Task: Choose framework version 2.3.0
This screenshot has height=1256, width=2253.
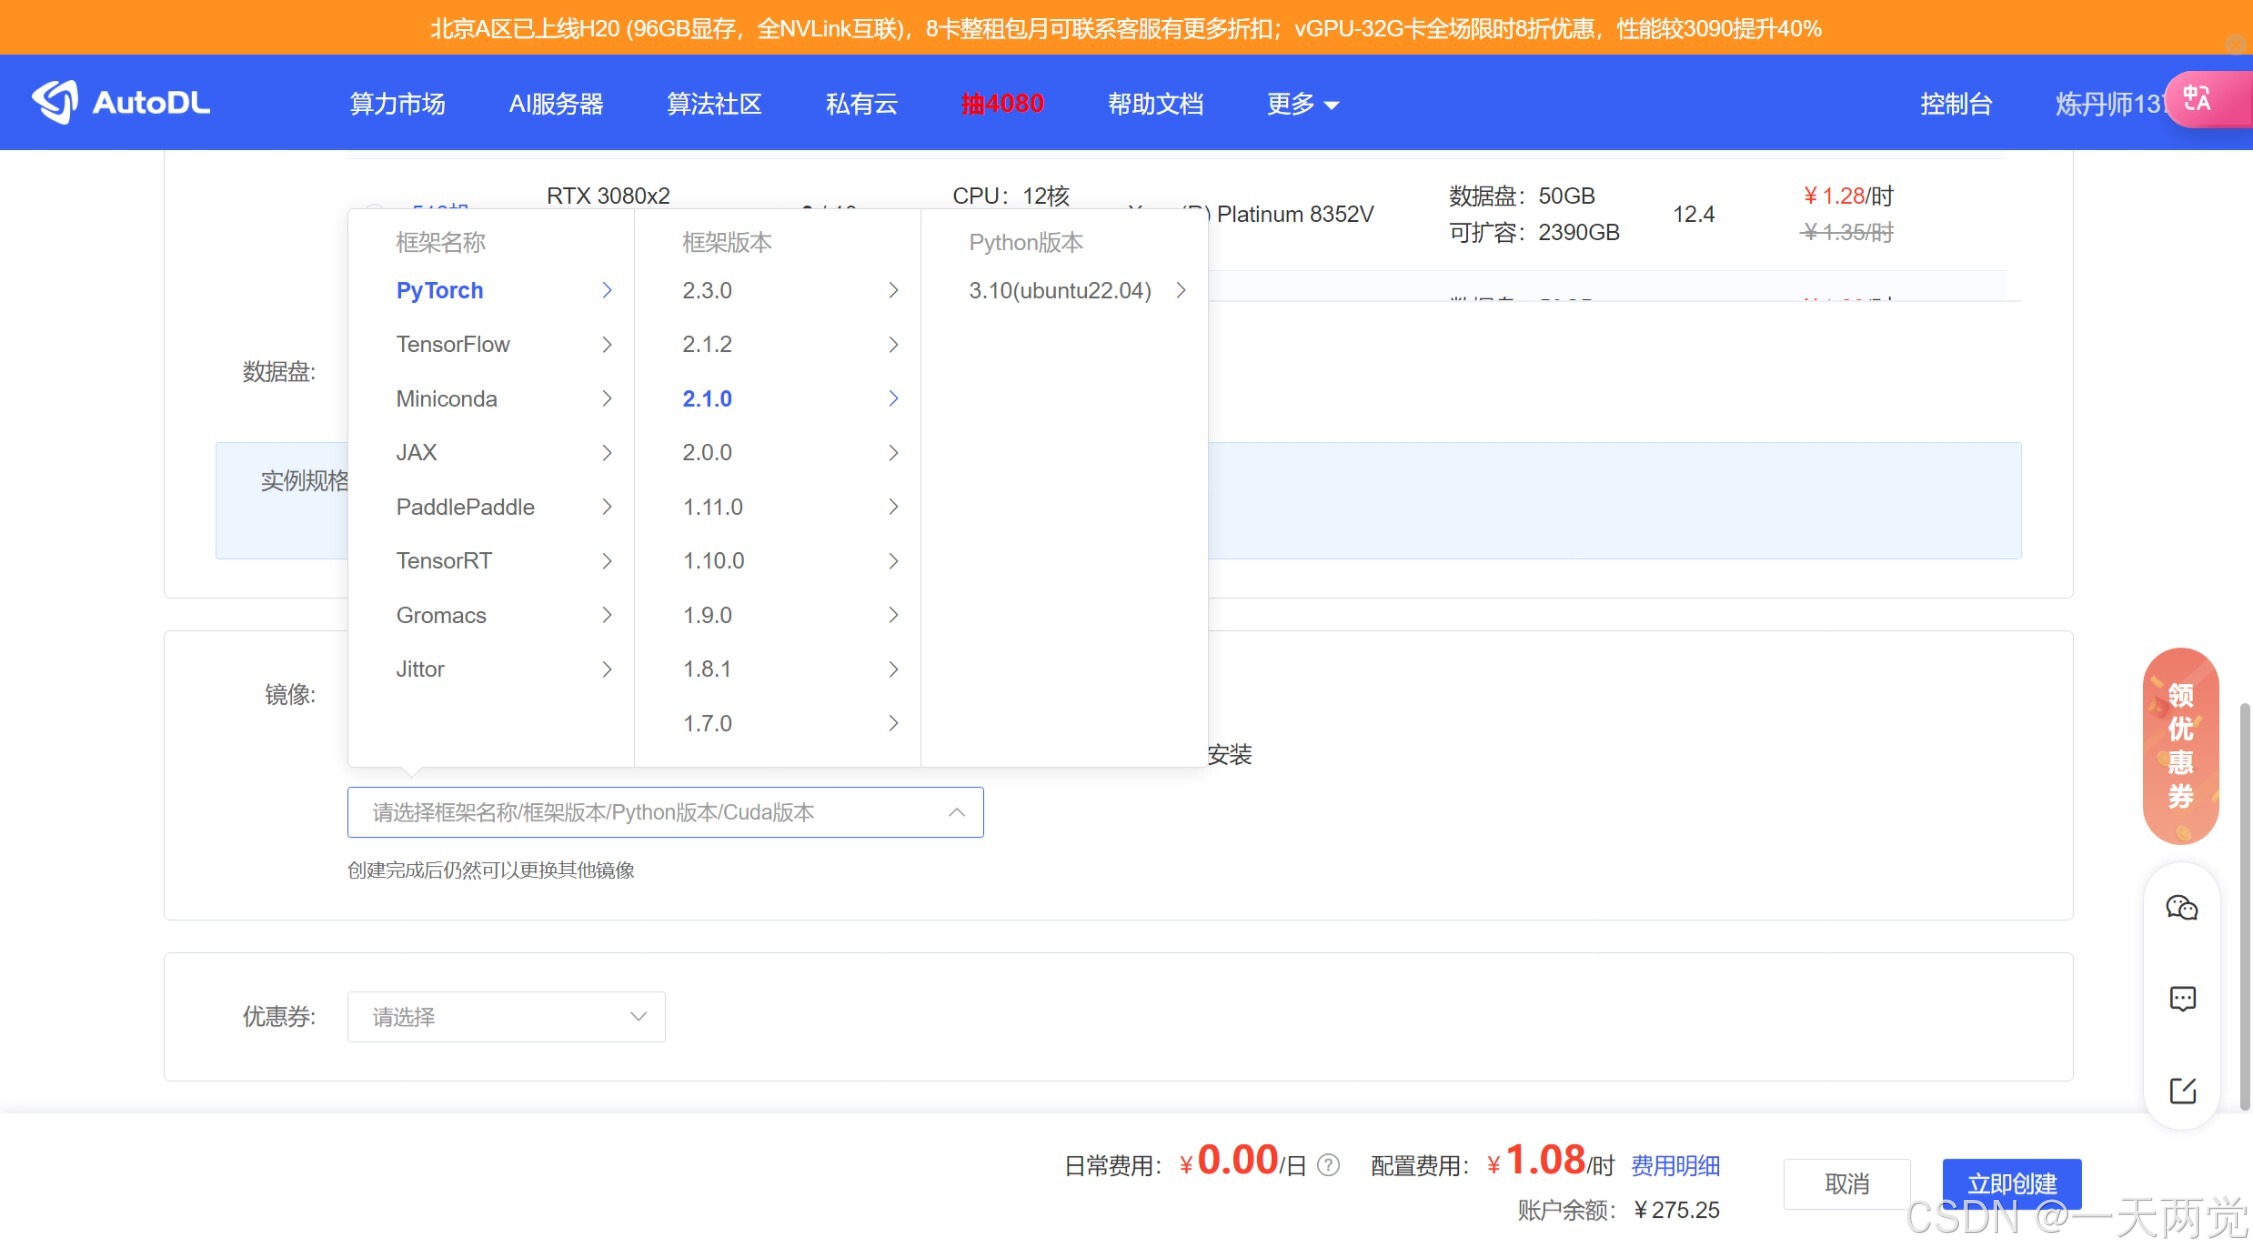Action: click(707, 290)
